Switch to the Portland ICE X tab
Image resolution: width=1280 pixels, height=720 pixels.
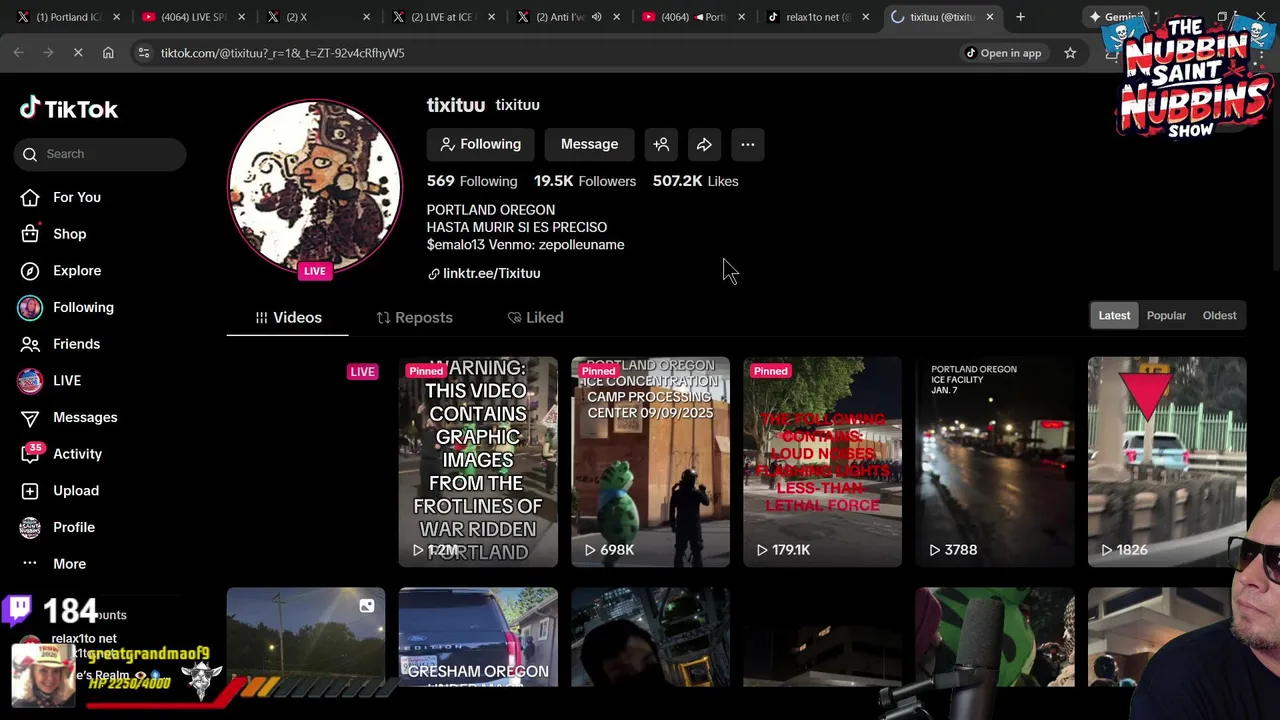coord(67,17)
